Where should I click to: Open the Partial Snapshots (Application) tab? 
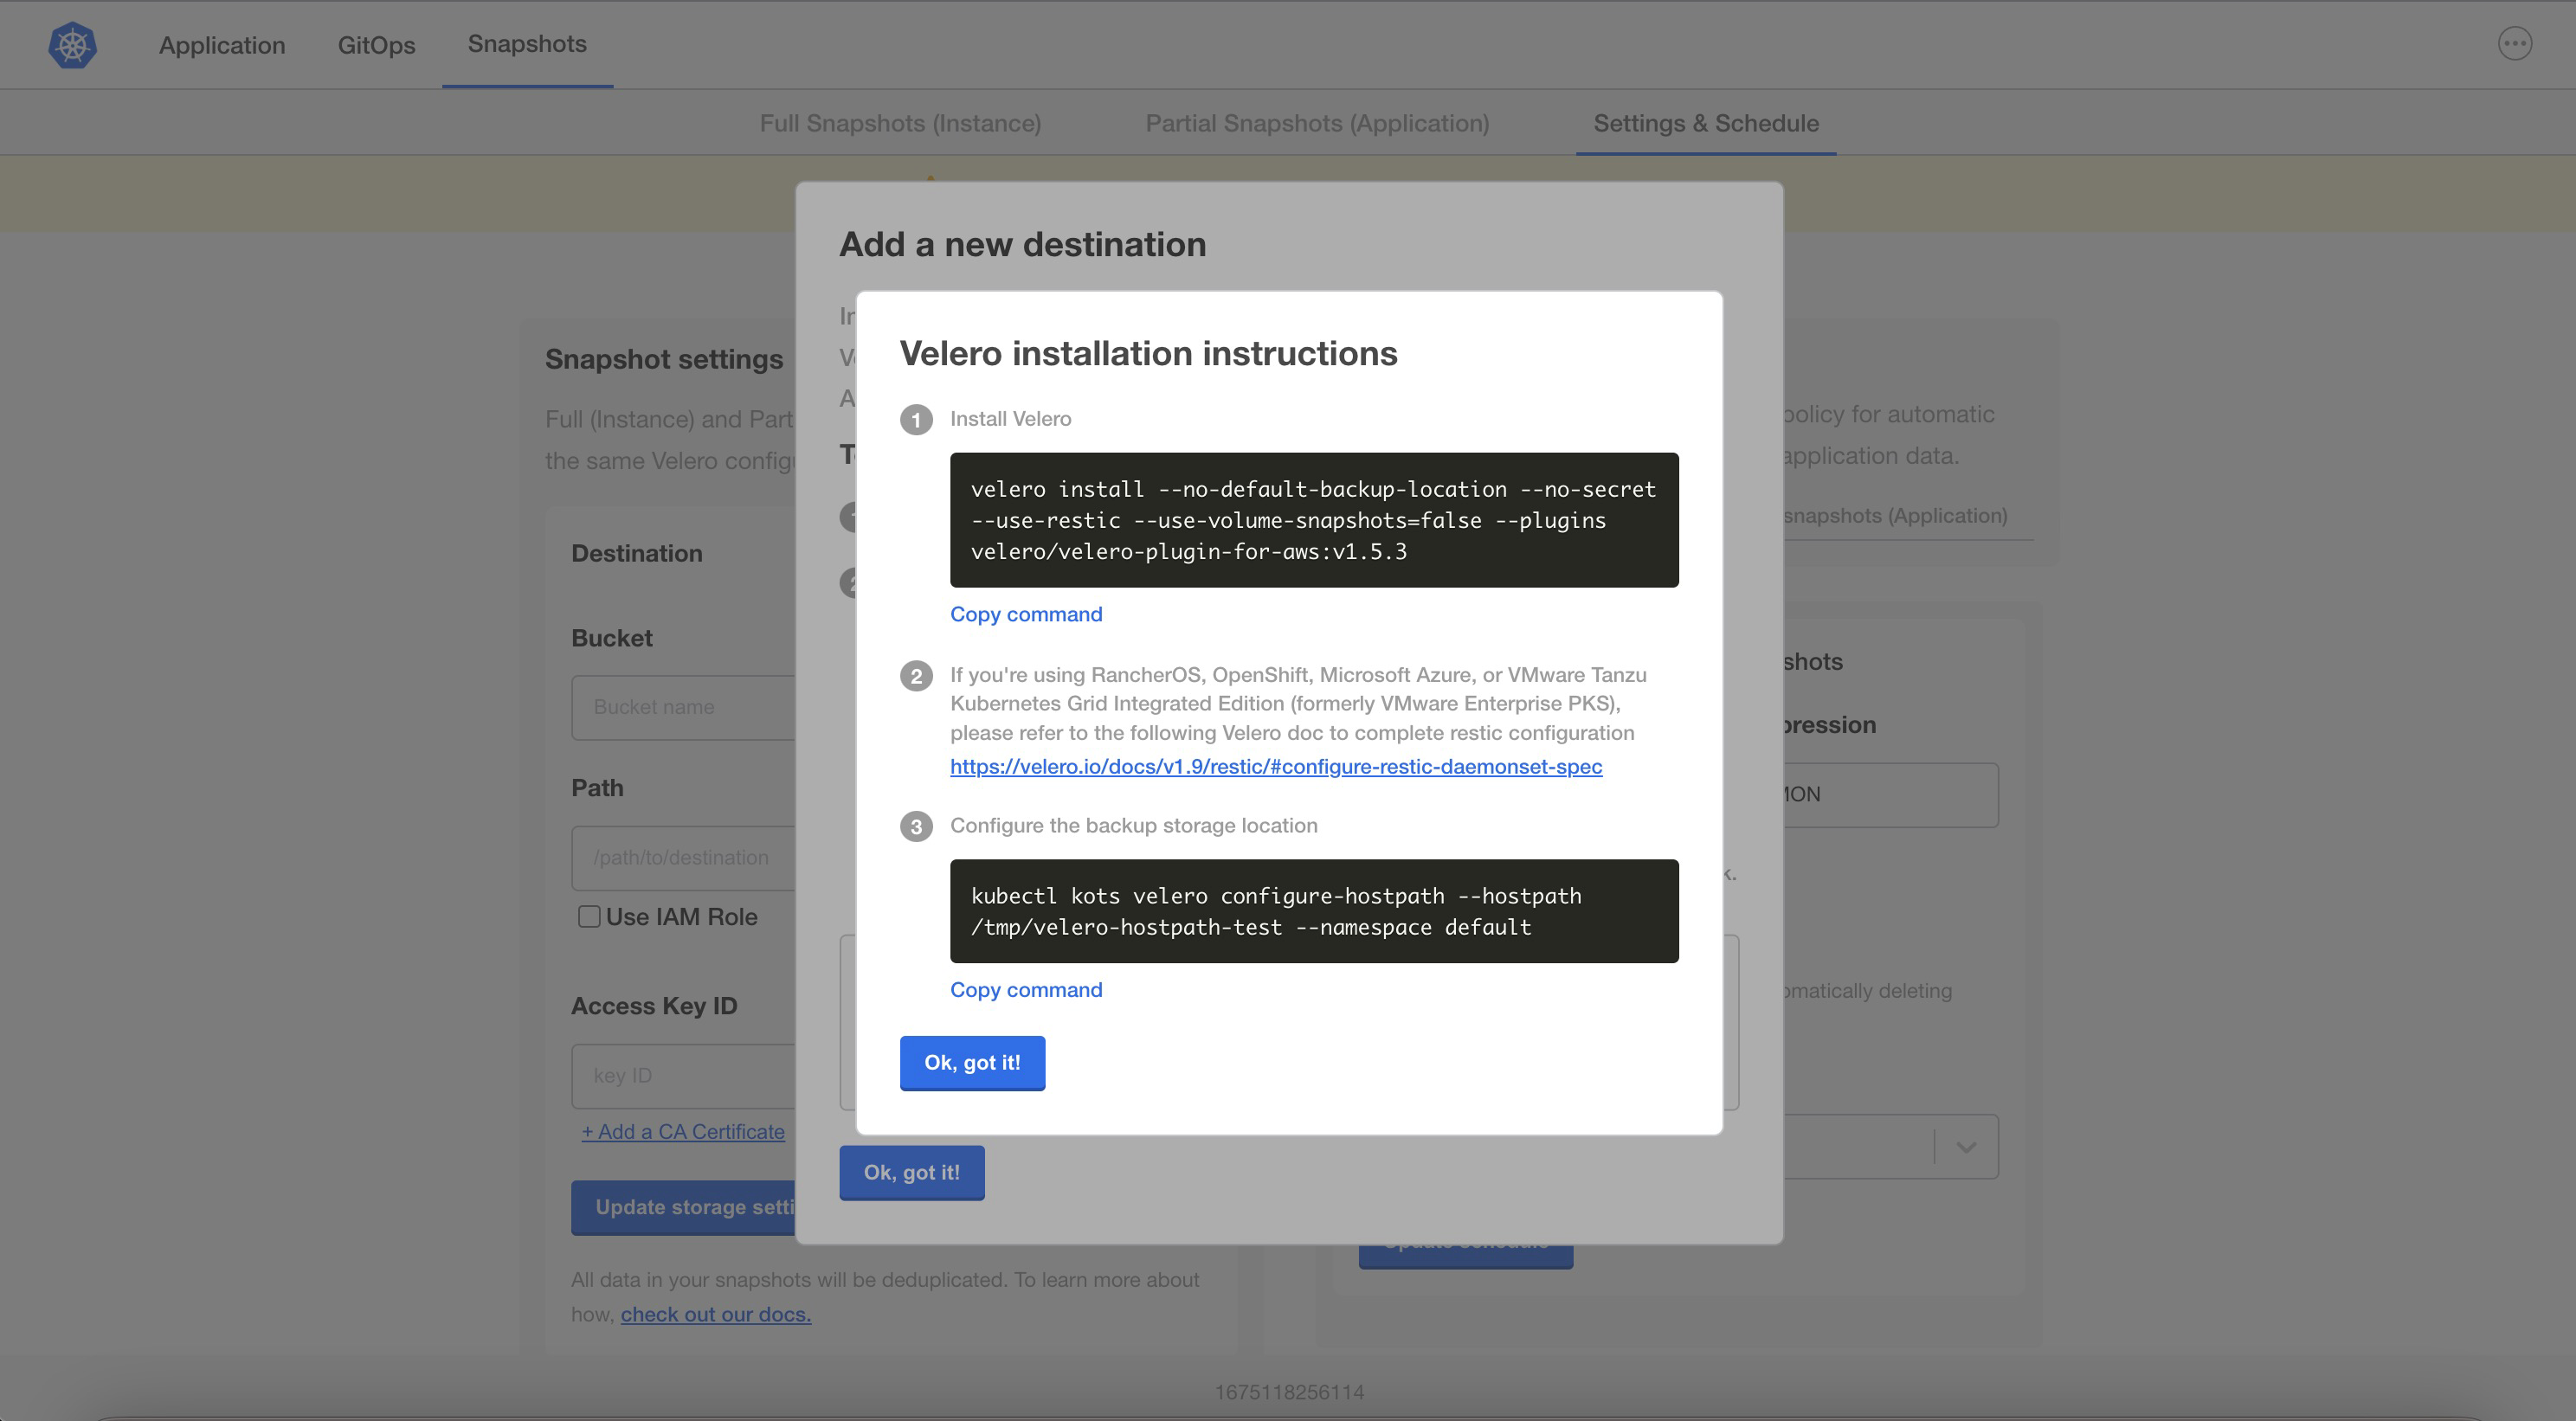1317,123
